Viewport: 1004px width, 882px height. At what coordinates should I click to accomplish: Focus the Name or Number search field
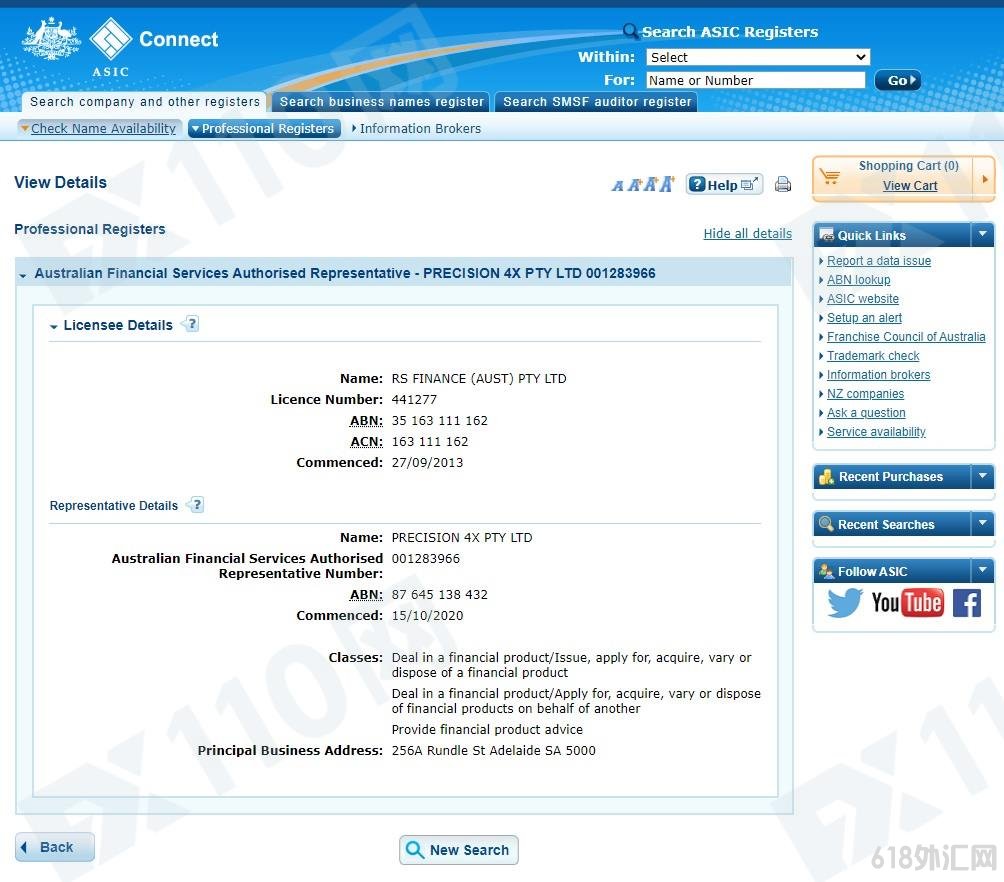(756, 80)
